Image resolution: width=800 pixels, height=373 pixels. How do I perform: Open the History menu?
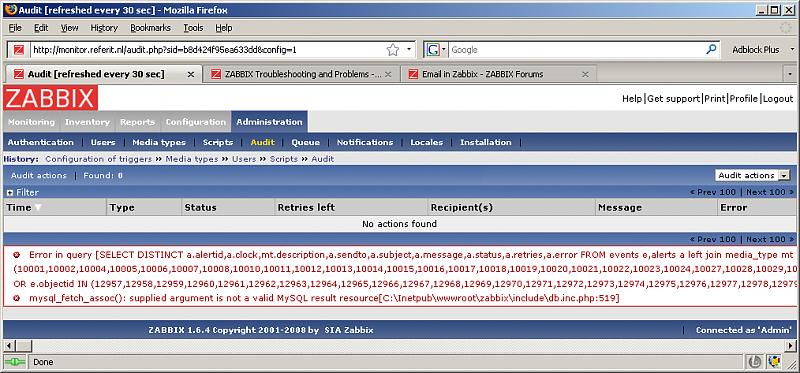pos(104,28)
